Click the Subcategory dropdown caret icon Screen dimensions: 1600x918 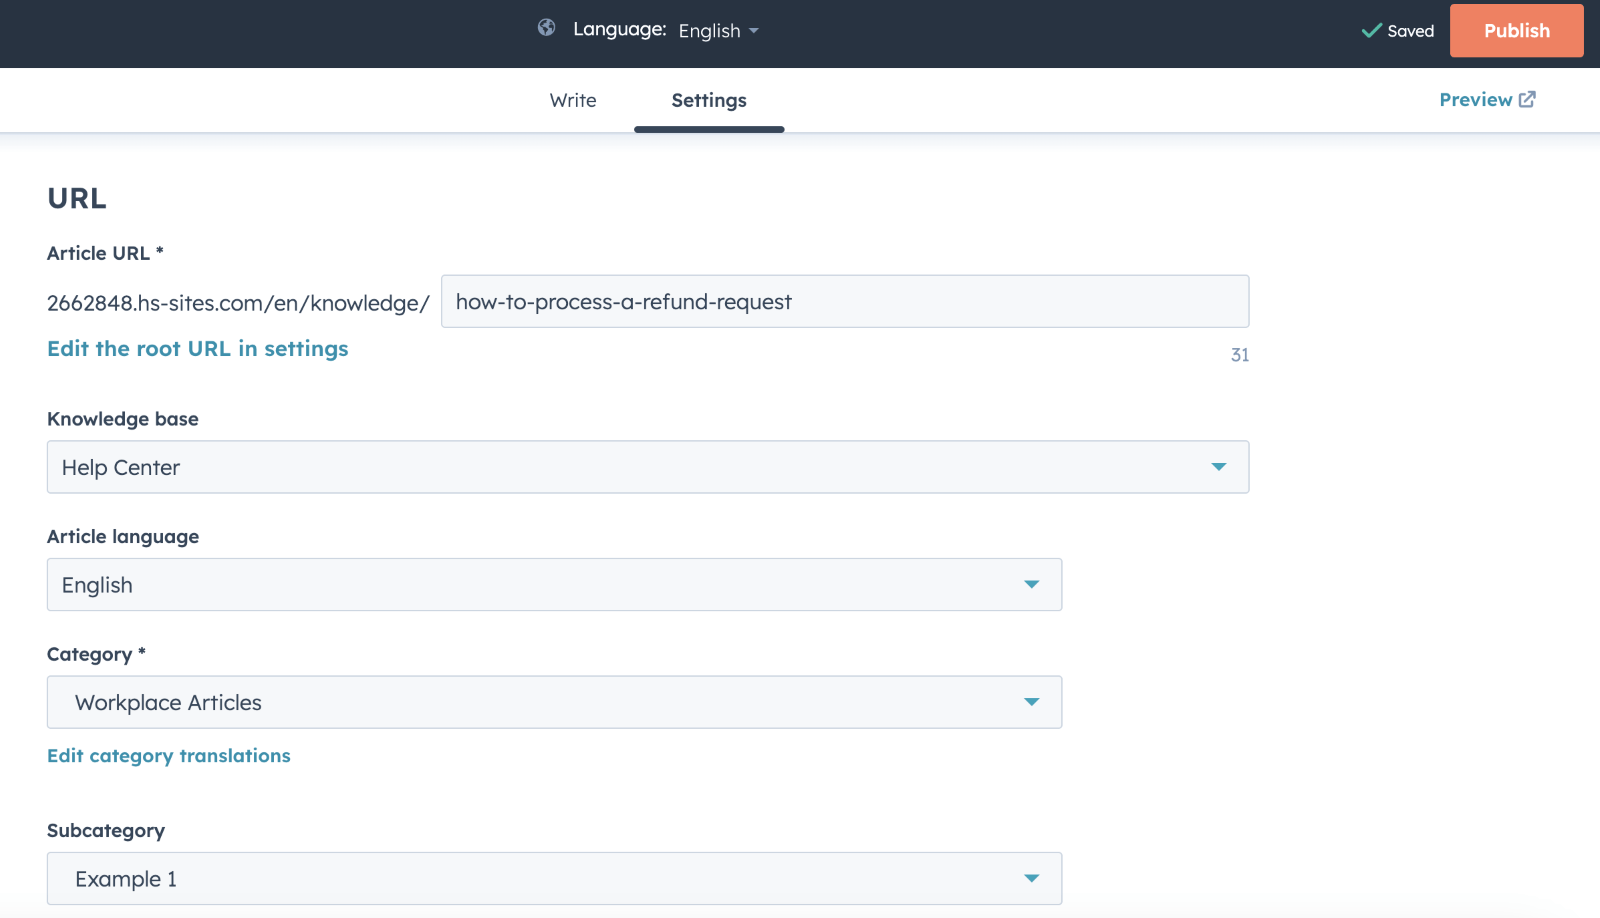pos(1031,879)
